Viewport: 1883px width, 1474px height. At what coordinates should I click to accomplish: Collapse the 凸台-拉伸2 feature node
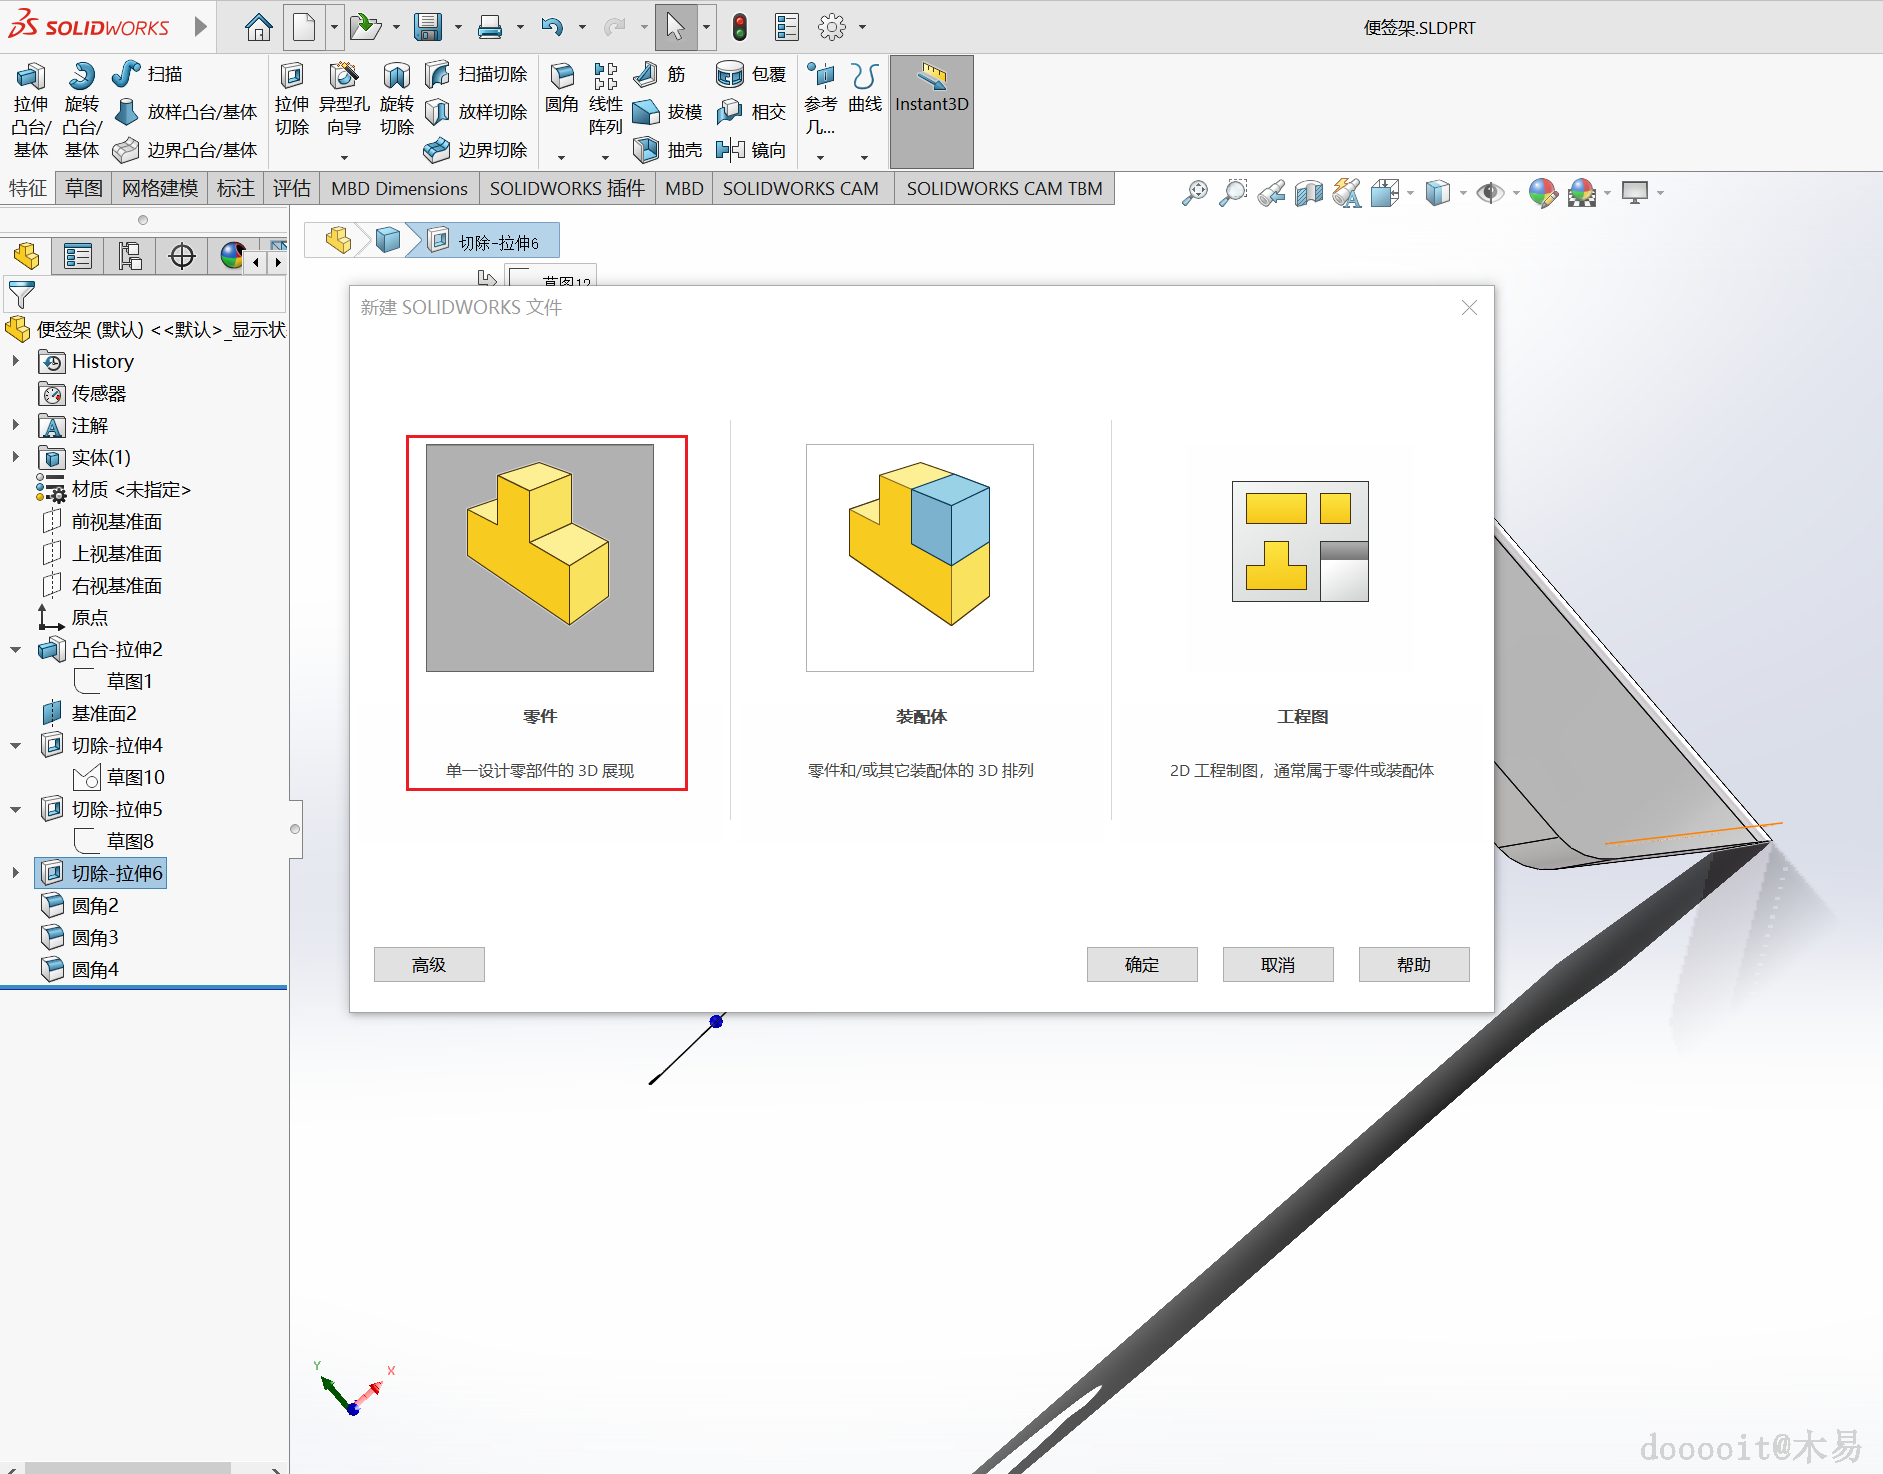point(15,649)
